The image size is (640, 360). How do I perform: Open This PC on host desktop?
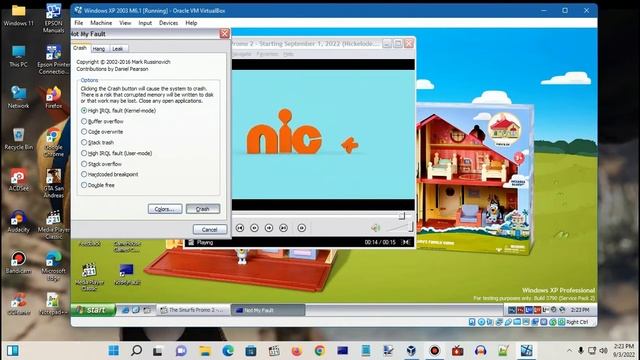(x=18, y=56)
